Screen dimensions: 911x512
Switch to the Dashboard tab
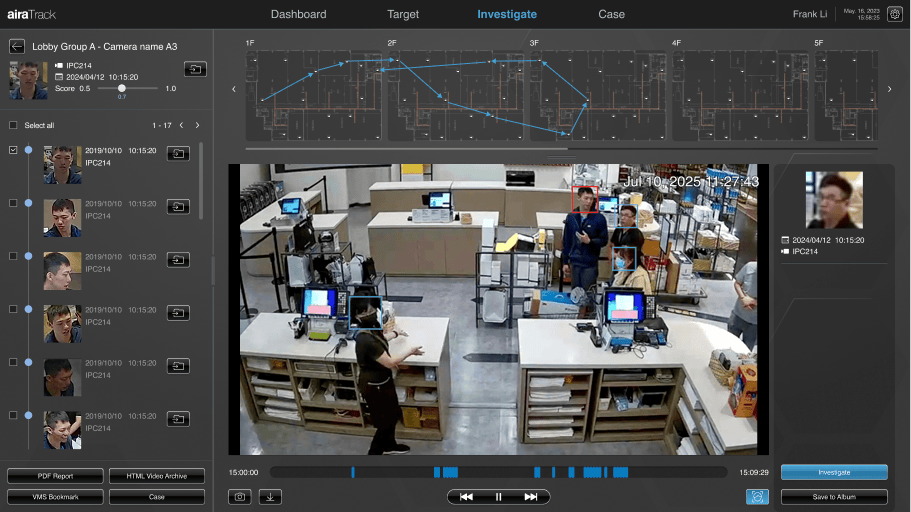tap(298, 14)
